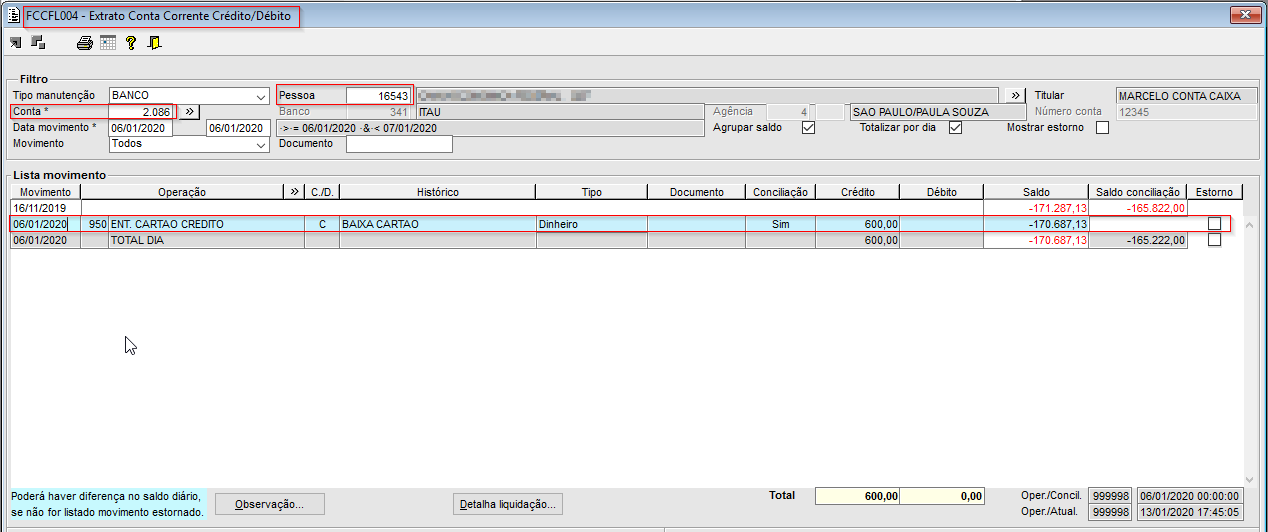This screenshot has height=532, width=1268.
Task: Click the Tipo column header
Action: 592,192
